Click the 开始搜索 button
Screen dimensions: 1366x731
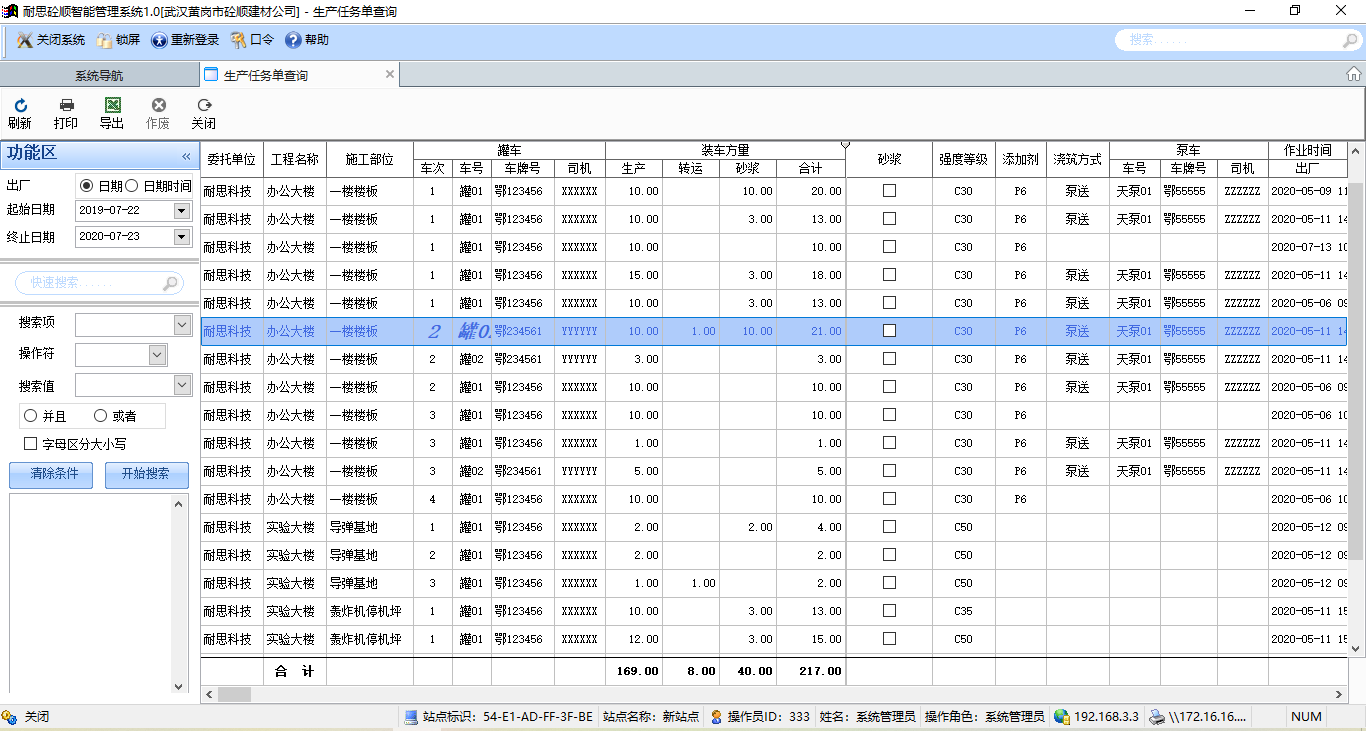point(146,475)
